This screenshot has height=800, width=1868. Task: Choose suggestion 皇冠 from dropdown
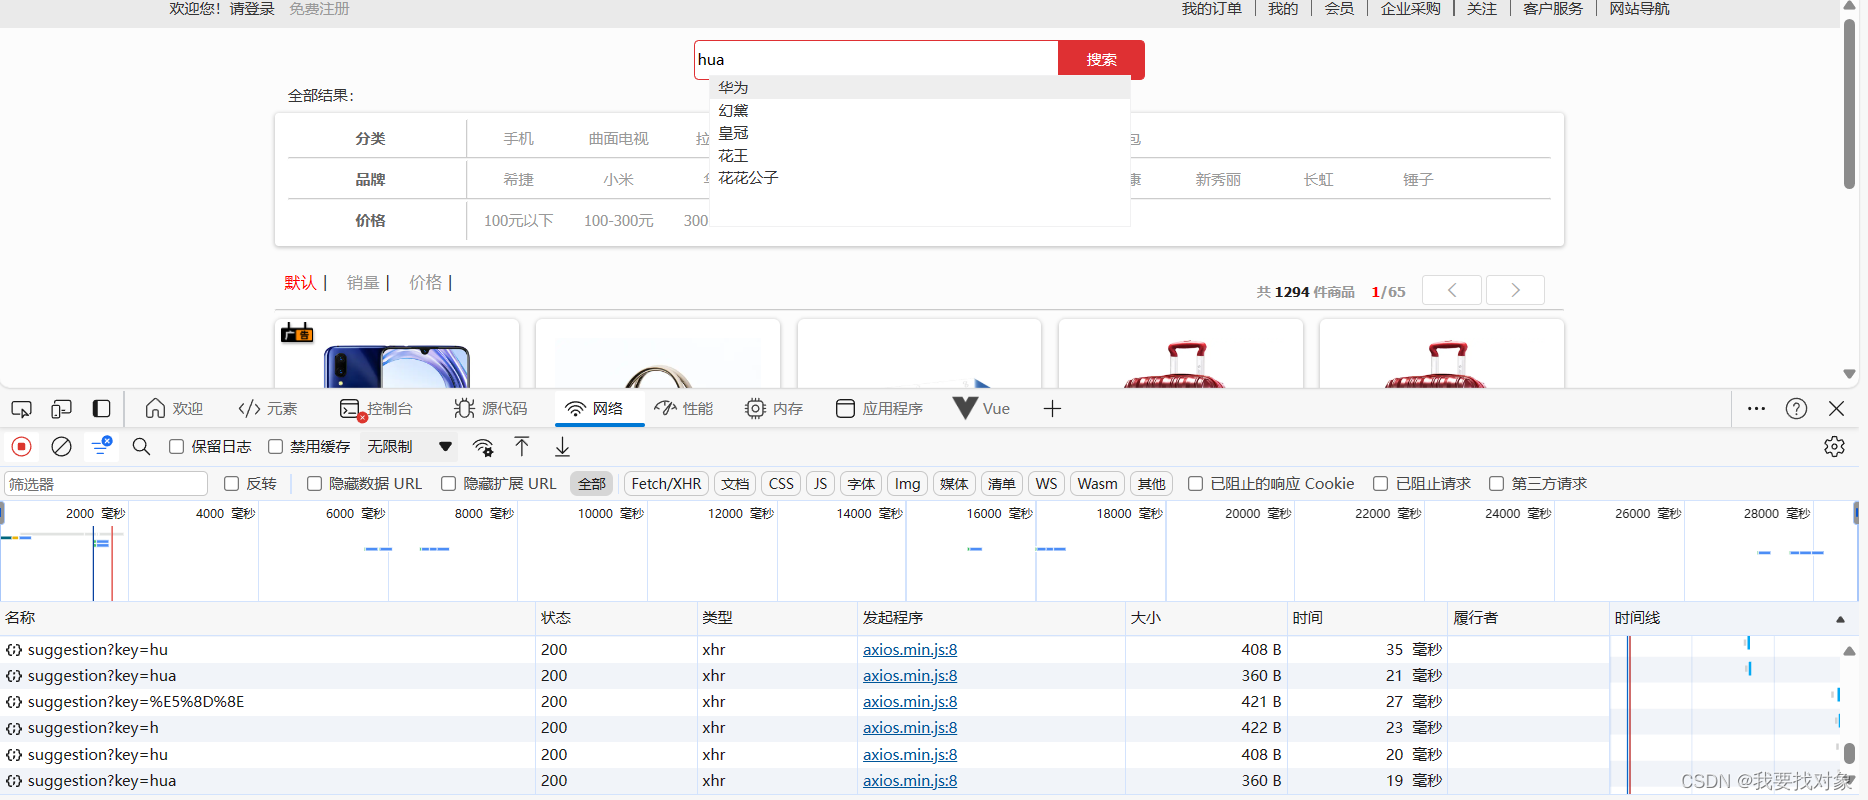point(920,133)
